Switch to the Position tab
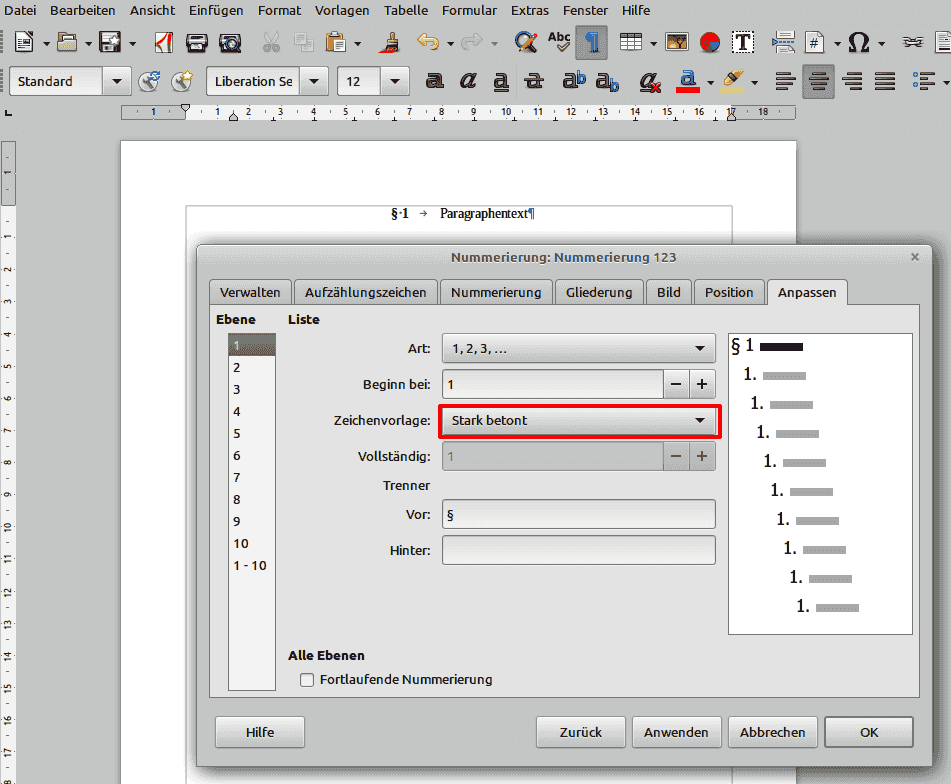 (729, 292)
